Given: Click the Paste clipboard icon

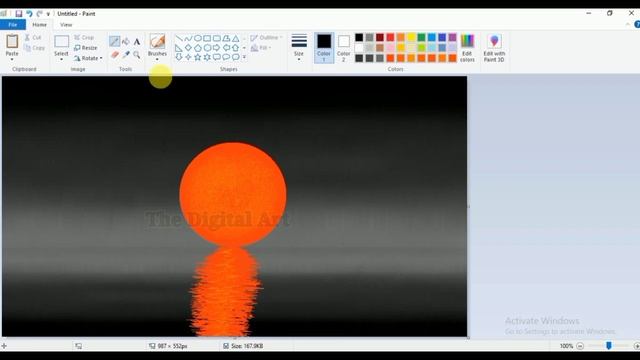Looking at the screenshot, I should 12,41.
